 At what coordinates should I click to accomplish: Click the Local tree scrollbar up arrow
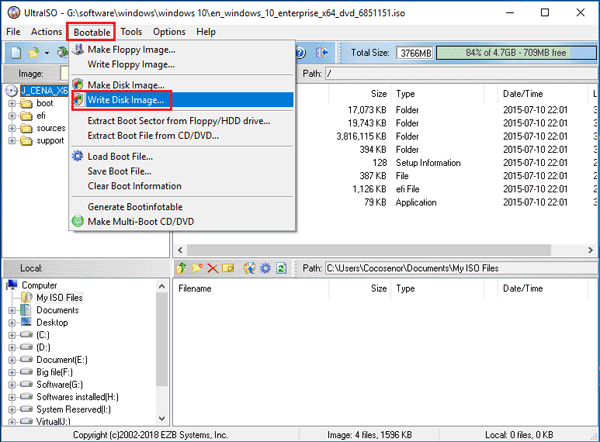click(x=162, y=286)
